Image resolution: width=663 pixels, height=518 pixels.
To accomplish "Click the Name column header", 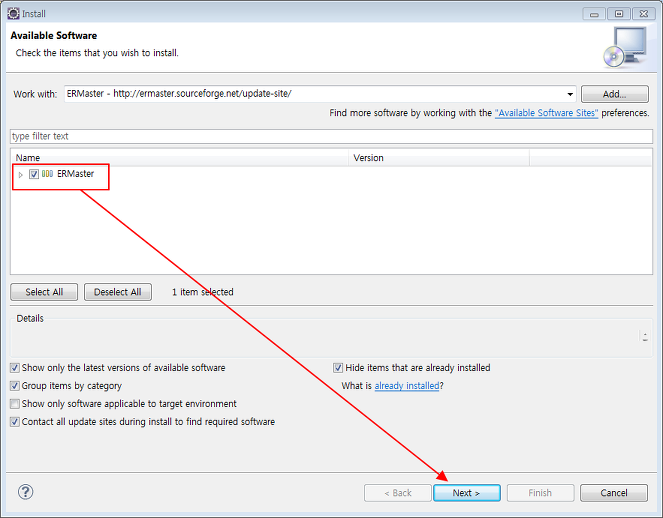I will [179, 158].
